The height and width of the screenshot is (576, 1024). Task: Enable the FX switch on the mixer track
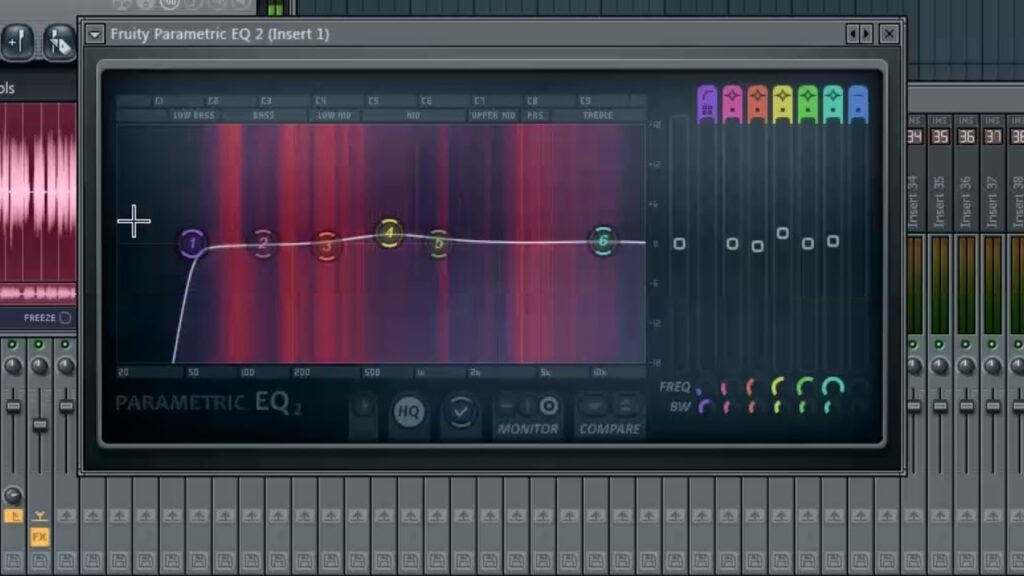point(40,537)
